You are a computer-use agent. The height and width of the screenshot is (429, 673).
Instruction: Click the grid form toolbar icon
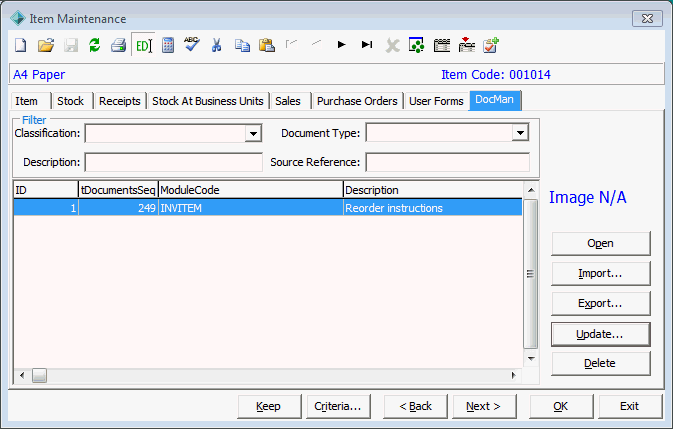coord(442,45)
